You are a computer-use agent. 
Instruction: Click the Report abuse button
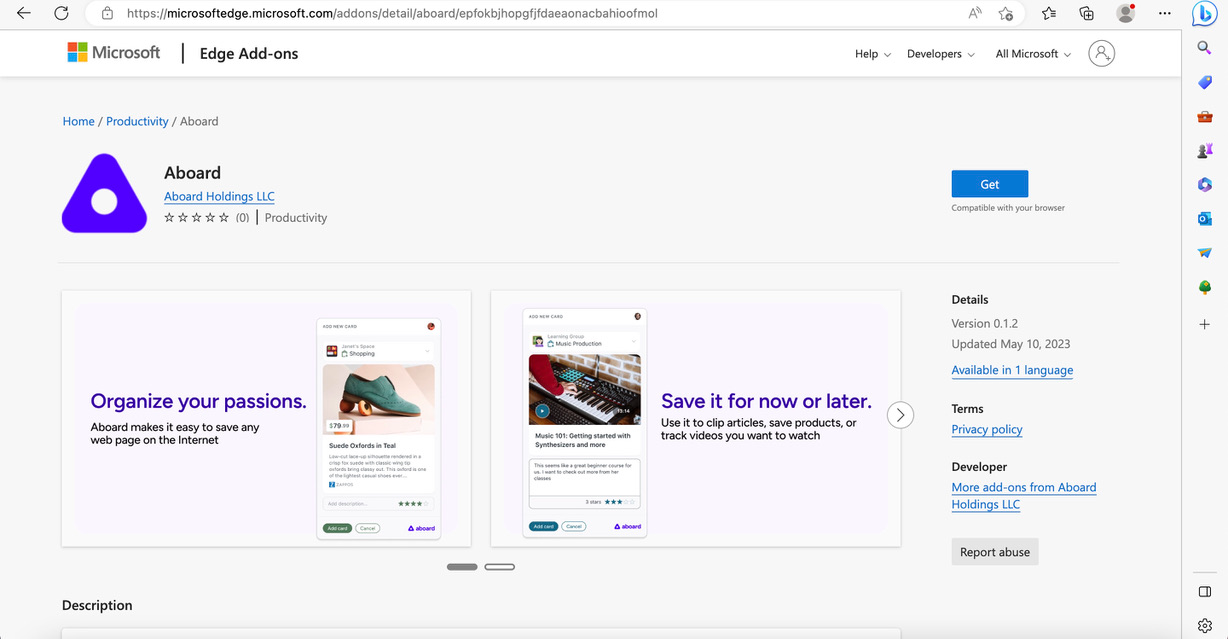995,552
